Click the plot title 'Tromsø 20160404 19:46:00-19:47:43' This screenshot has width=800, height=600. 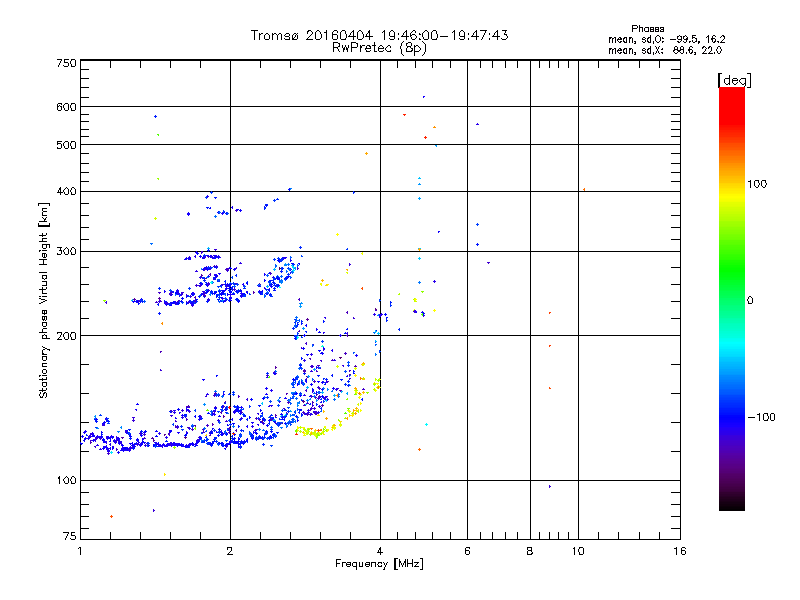[379, 35]
